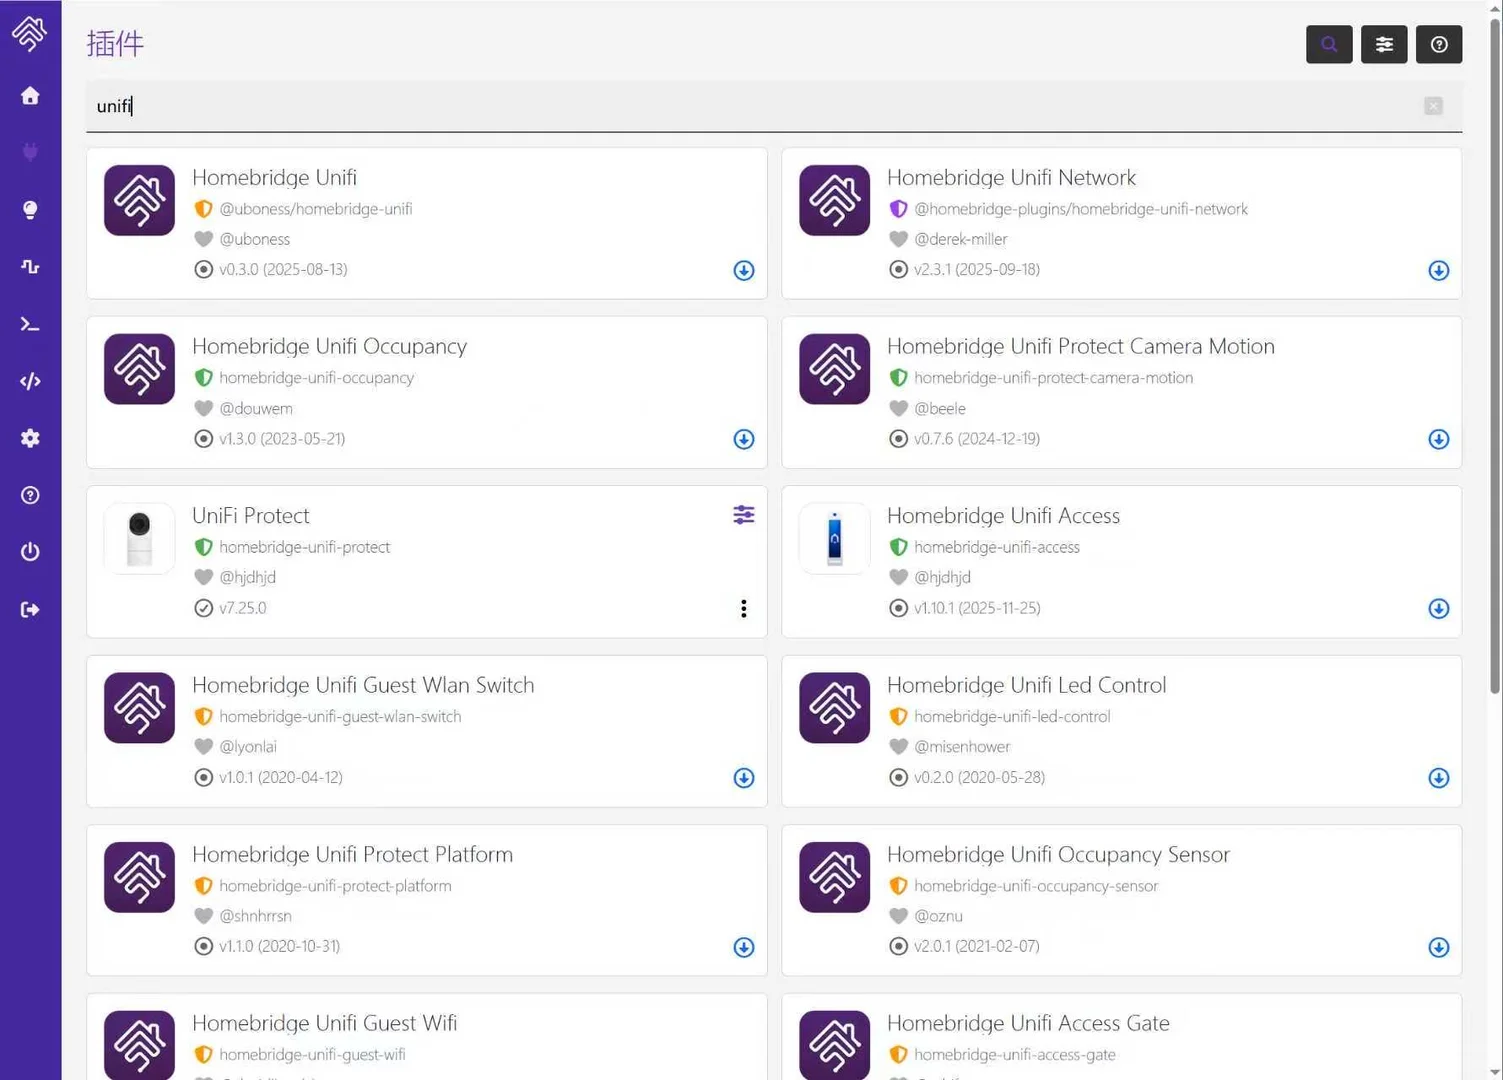The image size is (1503, 1080).
Task: Open UniFi Protect three-dot menu
Action: [744, 609]
